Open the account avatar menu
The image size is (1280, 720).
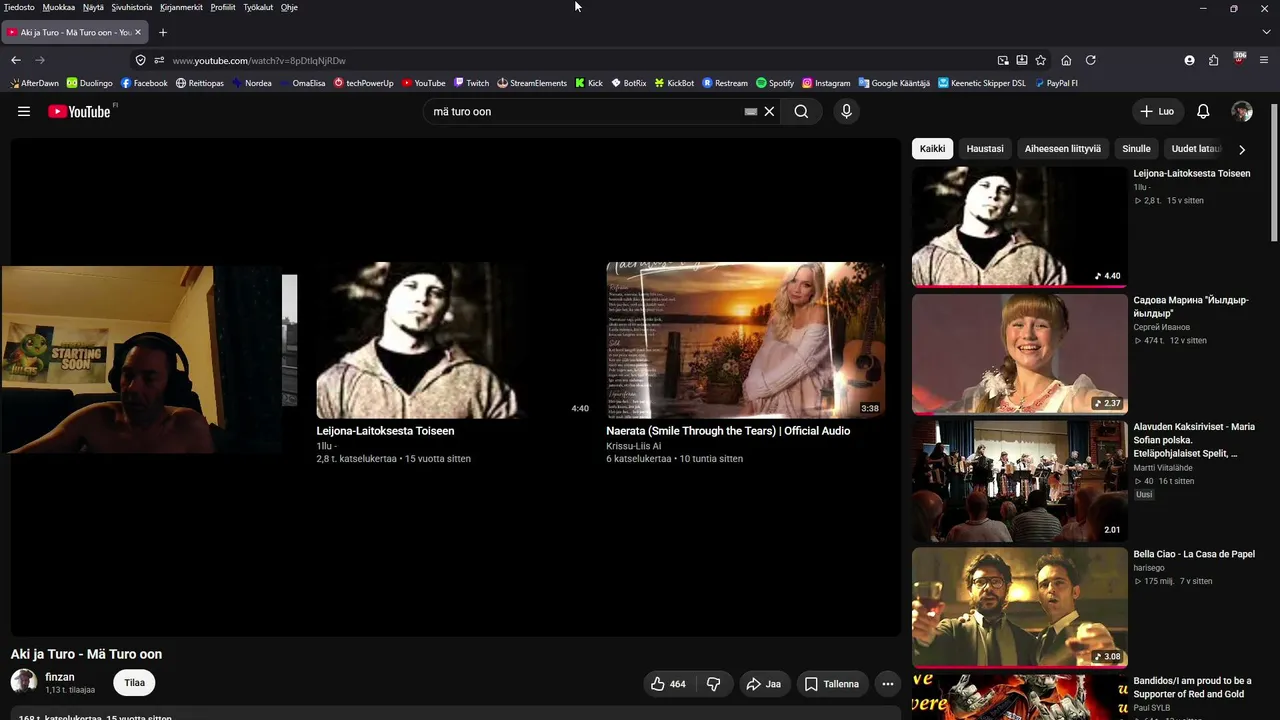[x=1242, y=111]
